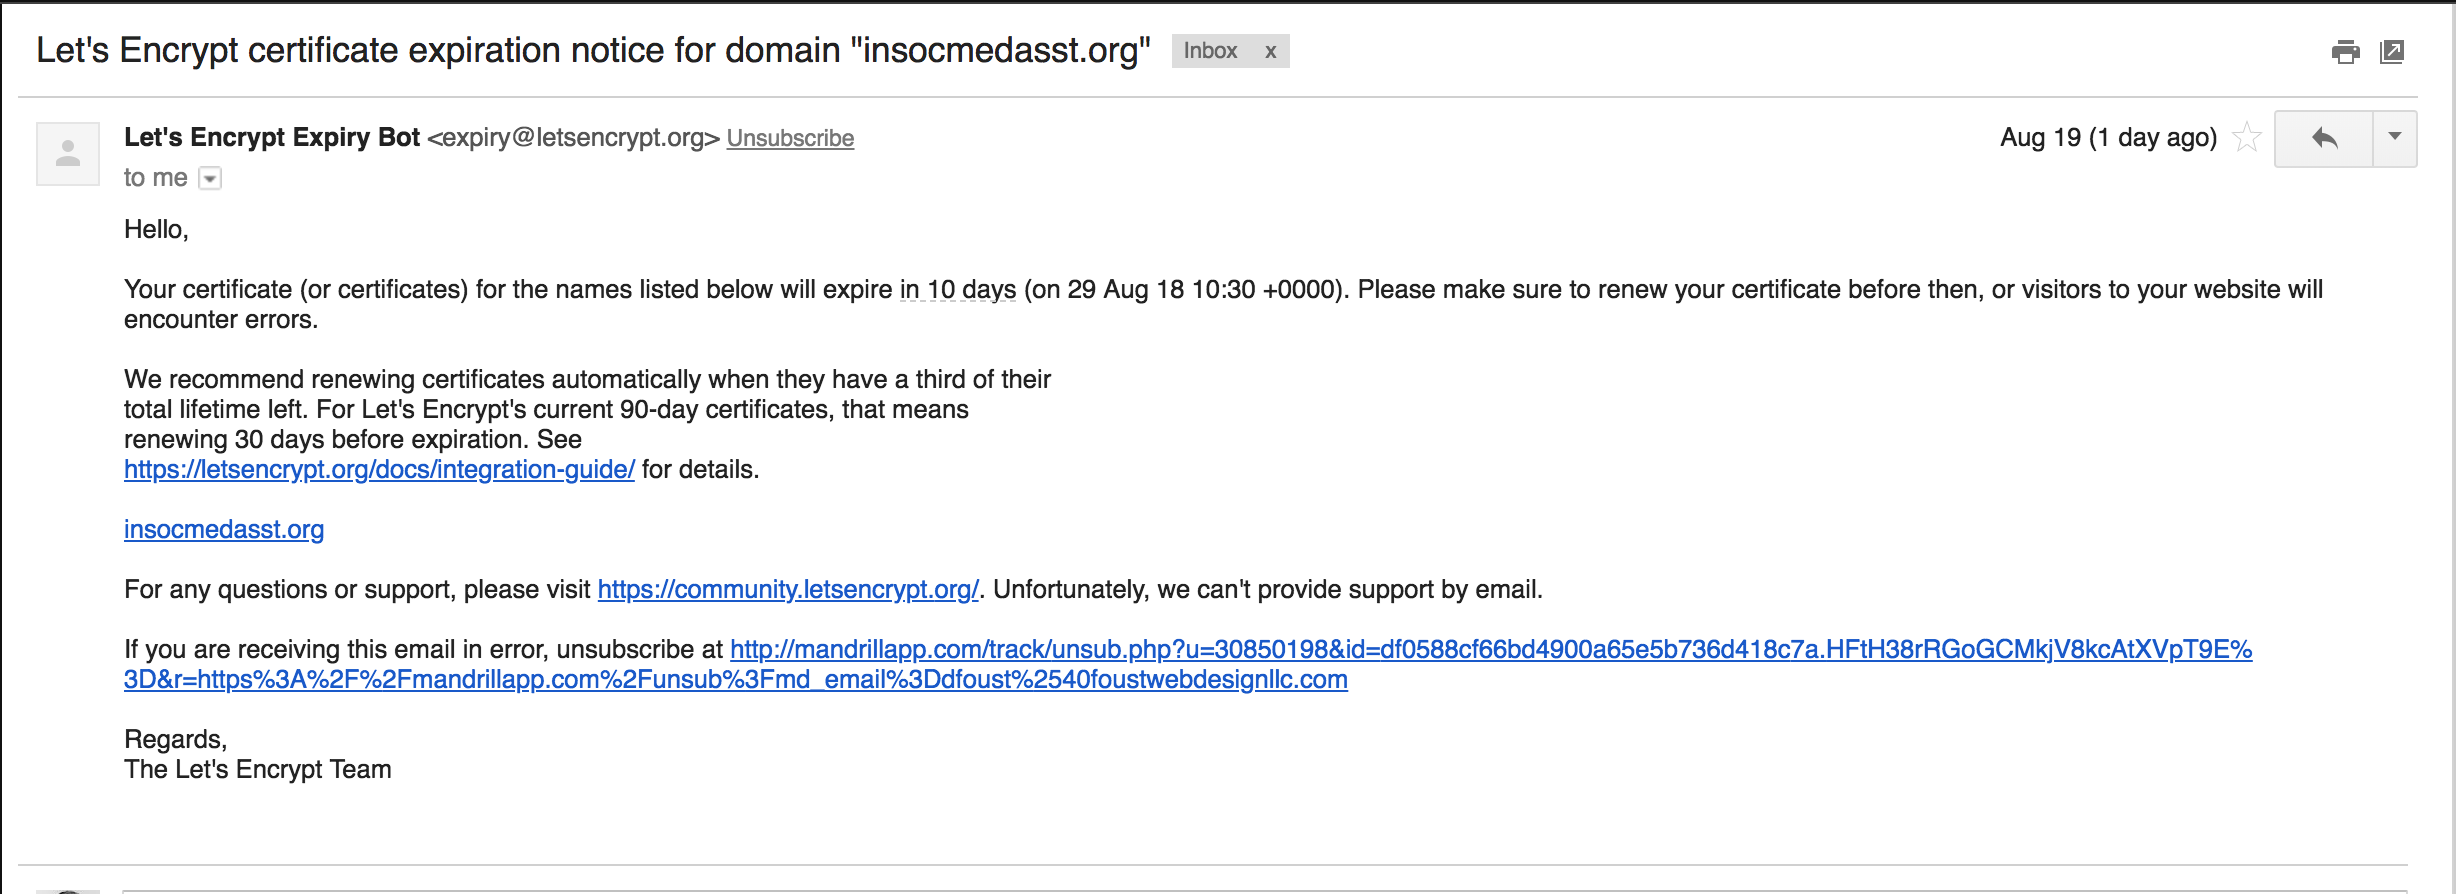Star this Let's Encrypt message
The image size is (2456, 894).
[x=2246, y=137]
